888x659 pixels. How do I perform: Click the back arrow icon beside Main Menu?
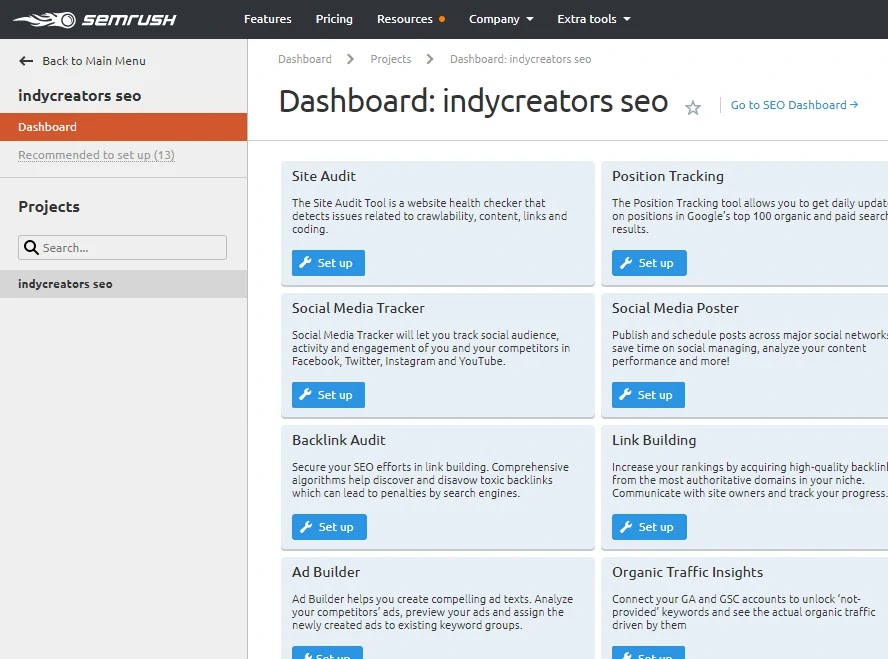[26, 61]
